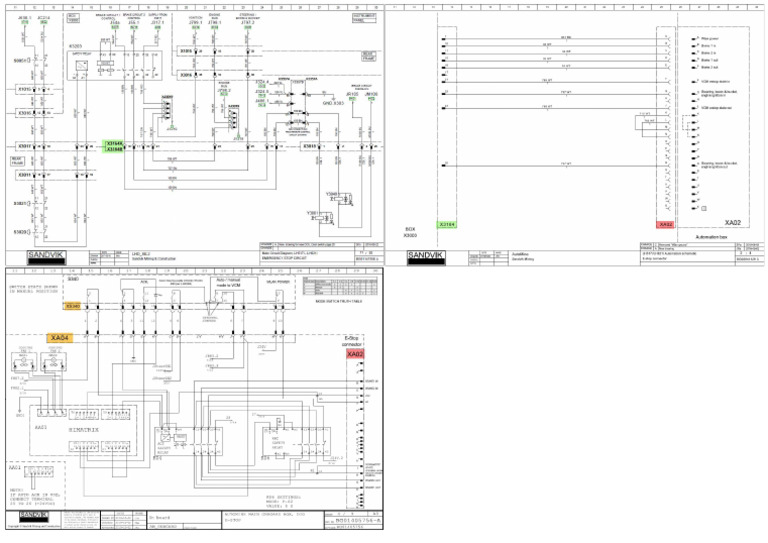Image resolution: width=768 pixels, height=543 pixels.
Task: Click the red XA02 tag under E-Stop connector
Action: [x=355, y=354]
